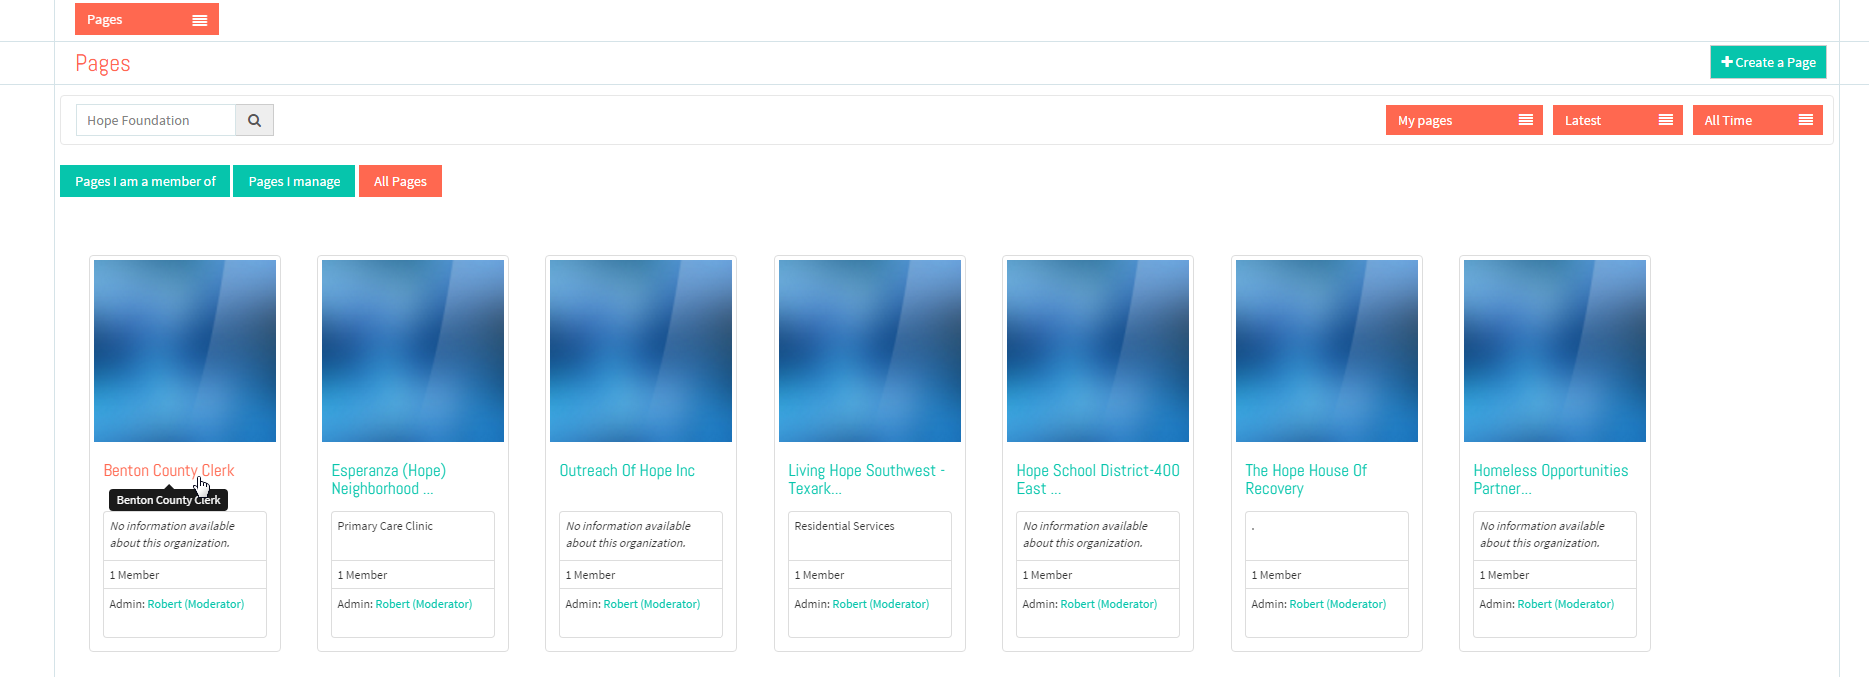Open Esperanza (Hope) Neighborhood page link
The width and height of the screenshot is (1869, 680).
click(x=388, y=479)
